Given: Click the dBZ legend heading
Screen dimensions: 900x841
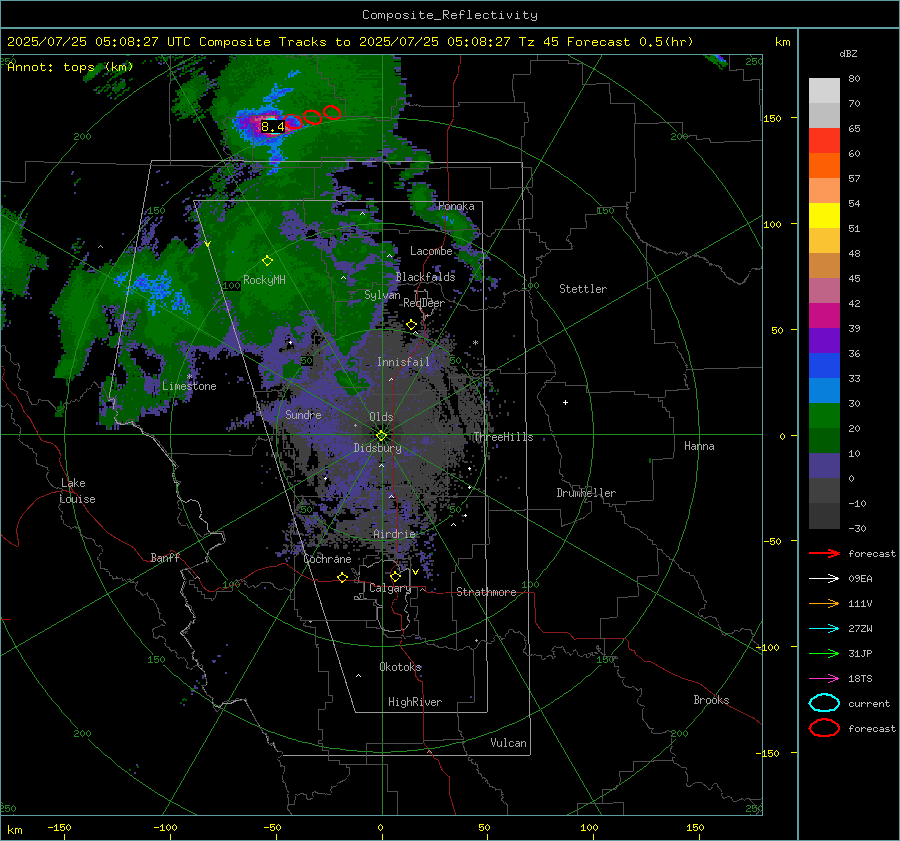Looking at the screenshot, I should click(x=848, y=53).
